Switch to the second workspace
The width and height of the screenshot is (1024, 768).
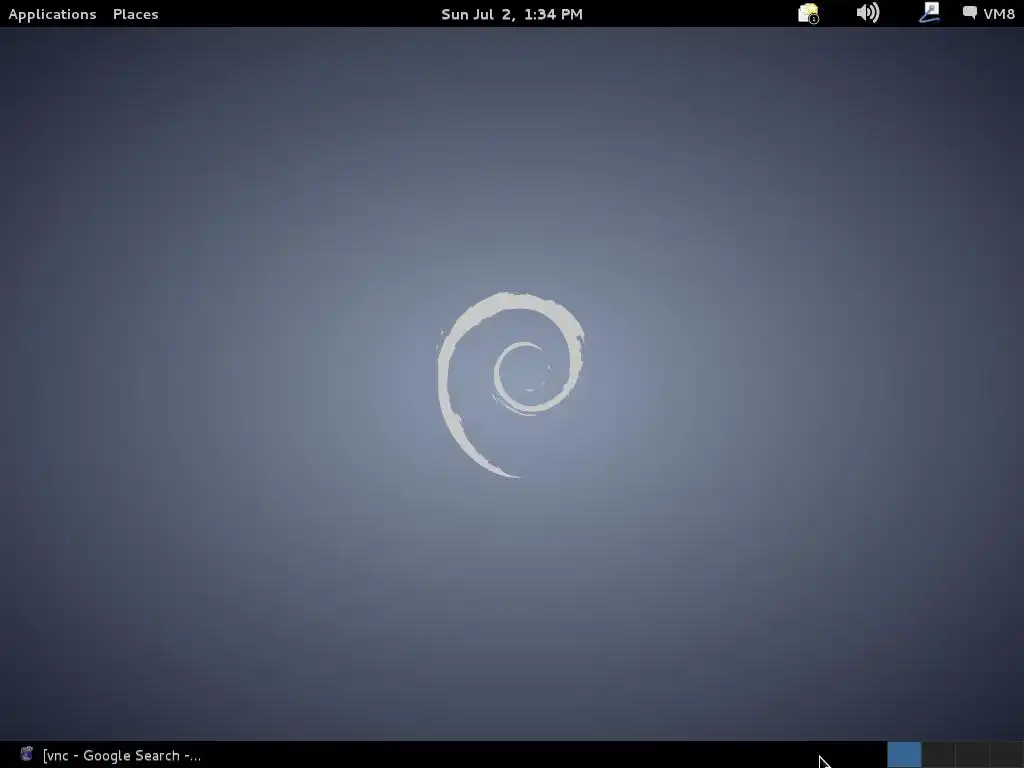point(938,755)
